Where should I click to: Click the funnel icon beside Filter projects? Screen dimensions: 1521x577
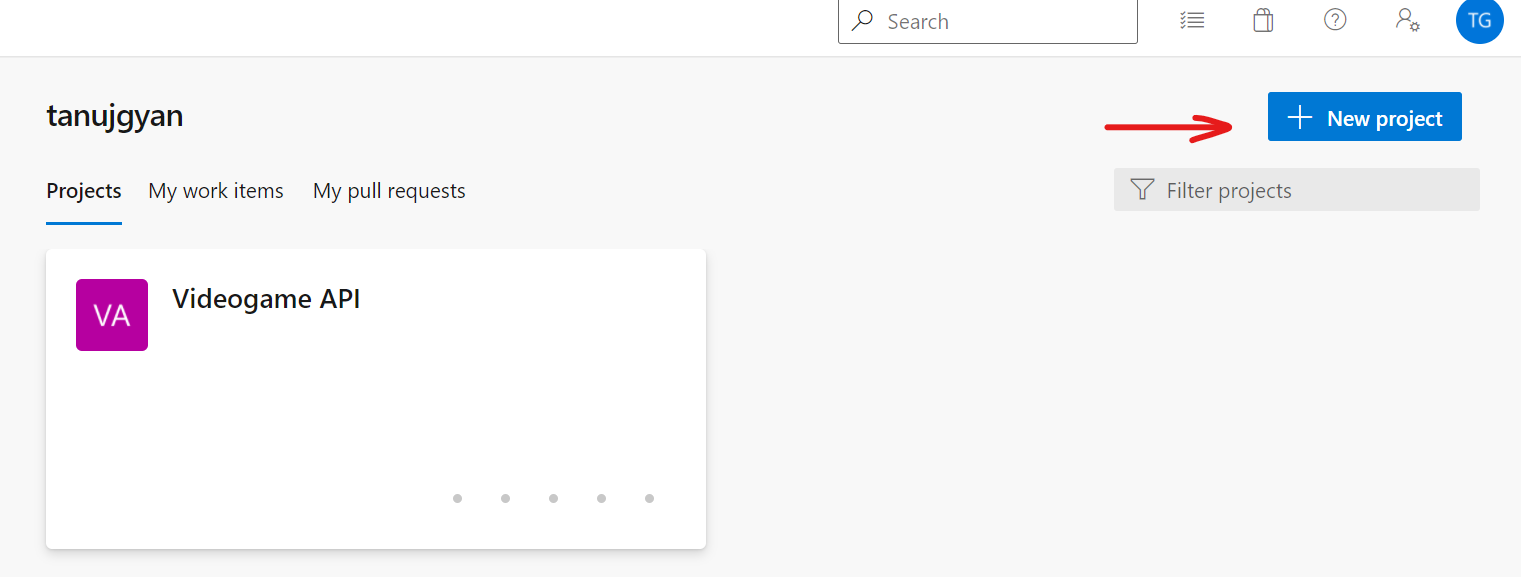click(x=1142, y=190)
